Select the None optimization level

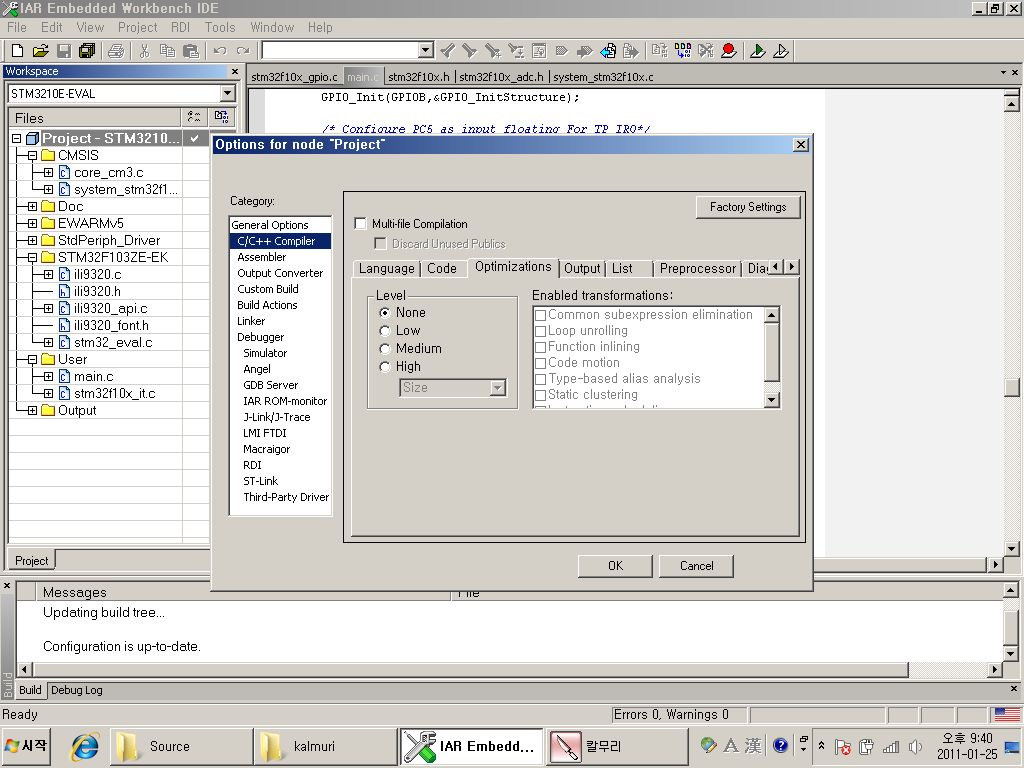pyautogui.click(x=385, y=313)
